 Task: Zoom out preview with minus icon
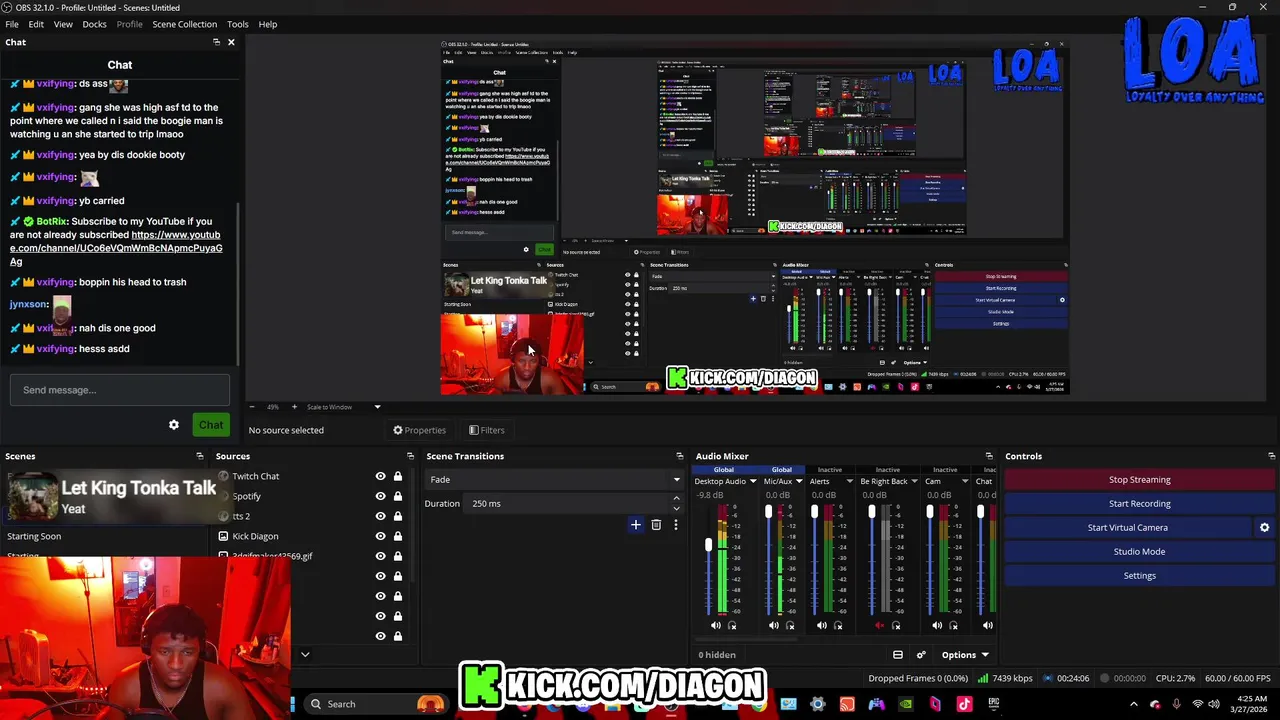[251, 407]
